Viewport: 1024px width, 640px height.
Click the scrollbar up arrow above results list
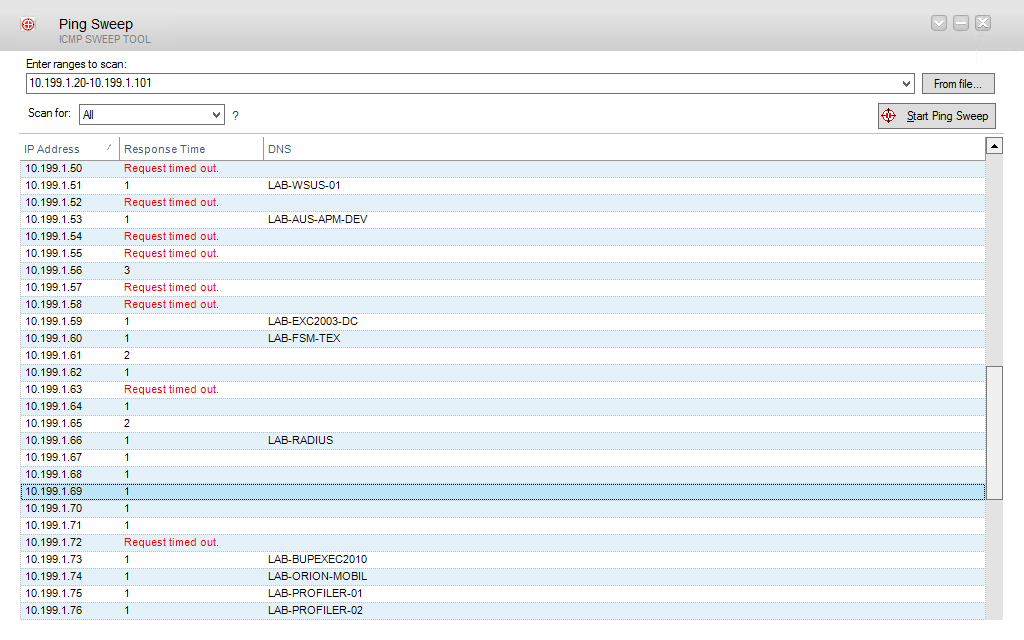tap(994, 144)
